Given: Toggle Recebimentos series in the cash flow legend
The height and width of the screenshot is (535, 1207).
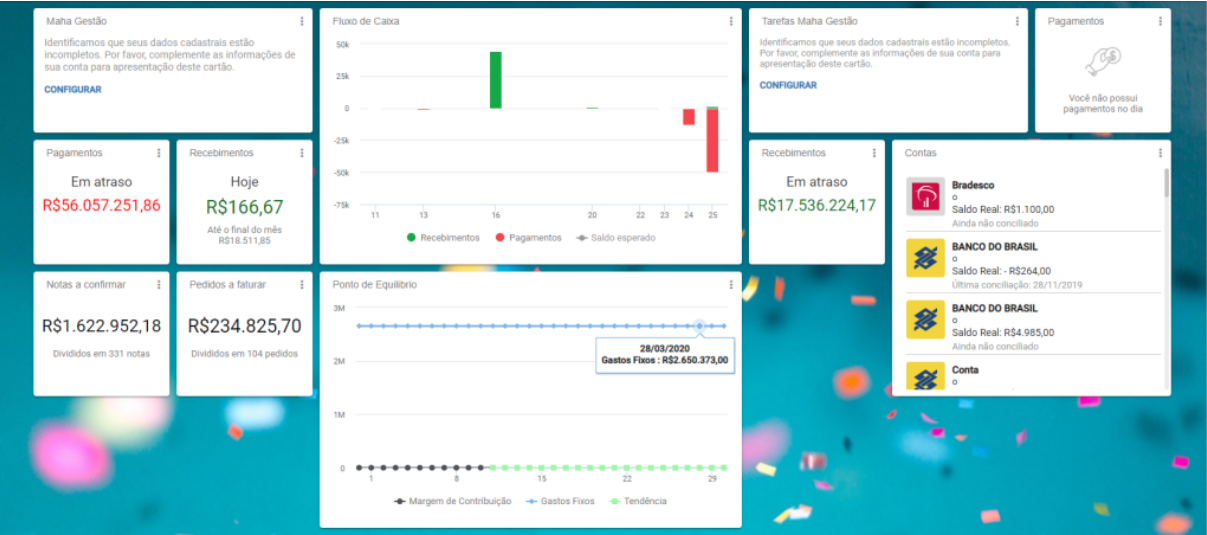Looking at the screenshot, I should point(442,238).
